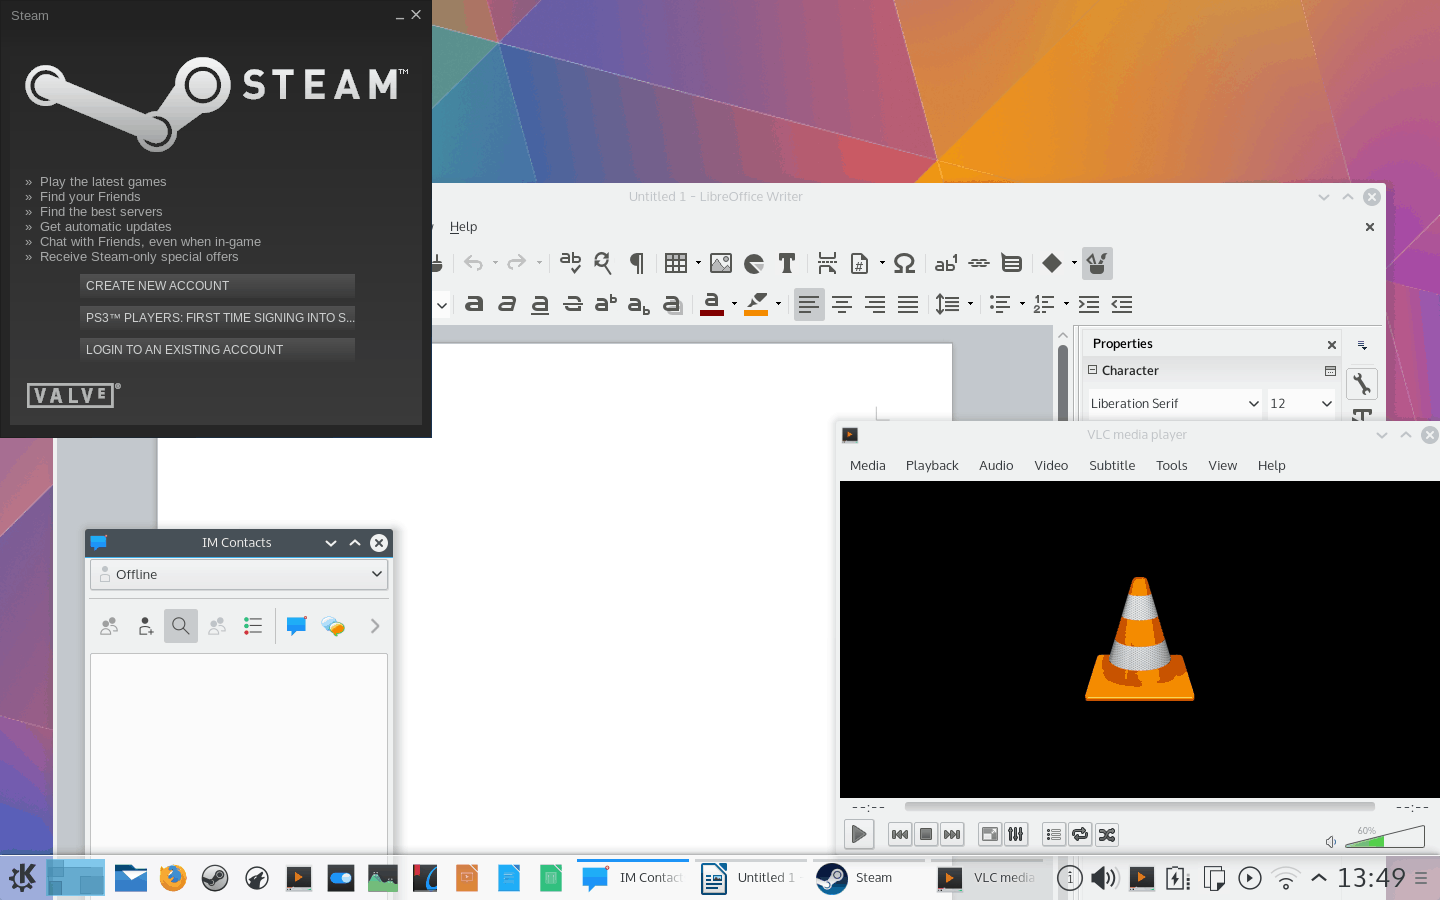Insert a table in Writer toolbar
The image size is (1440, 900).
[676, 263]
